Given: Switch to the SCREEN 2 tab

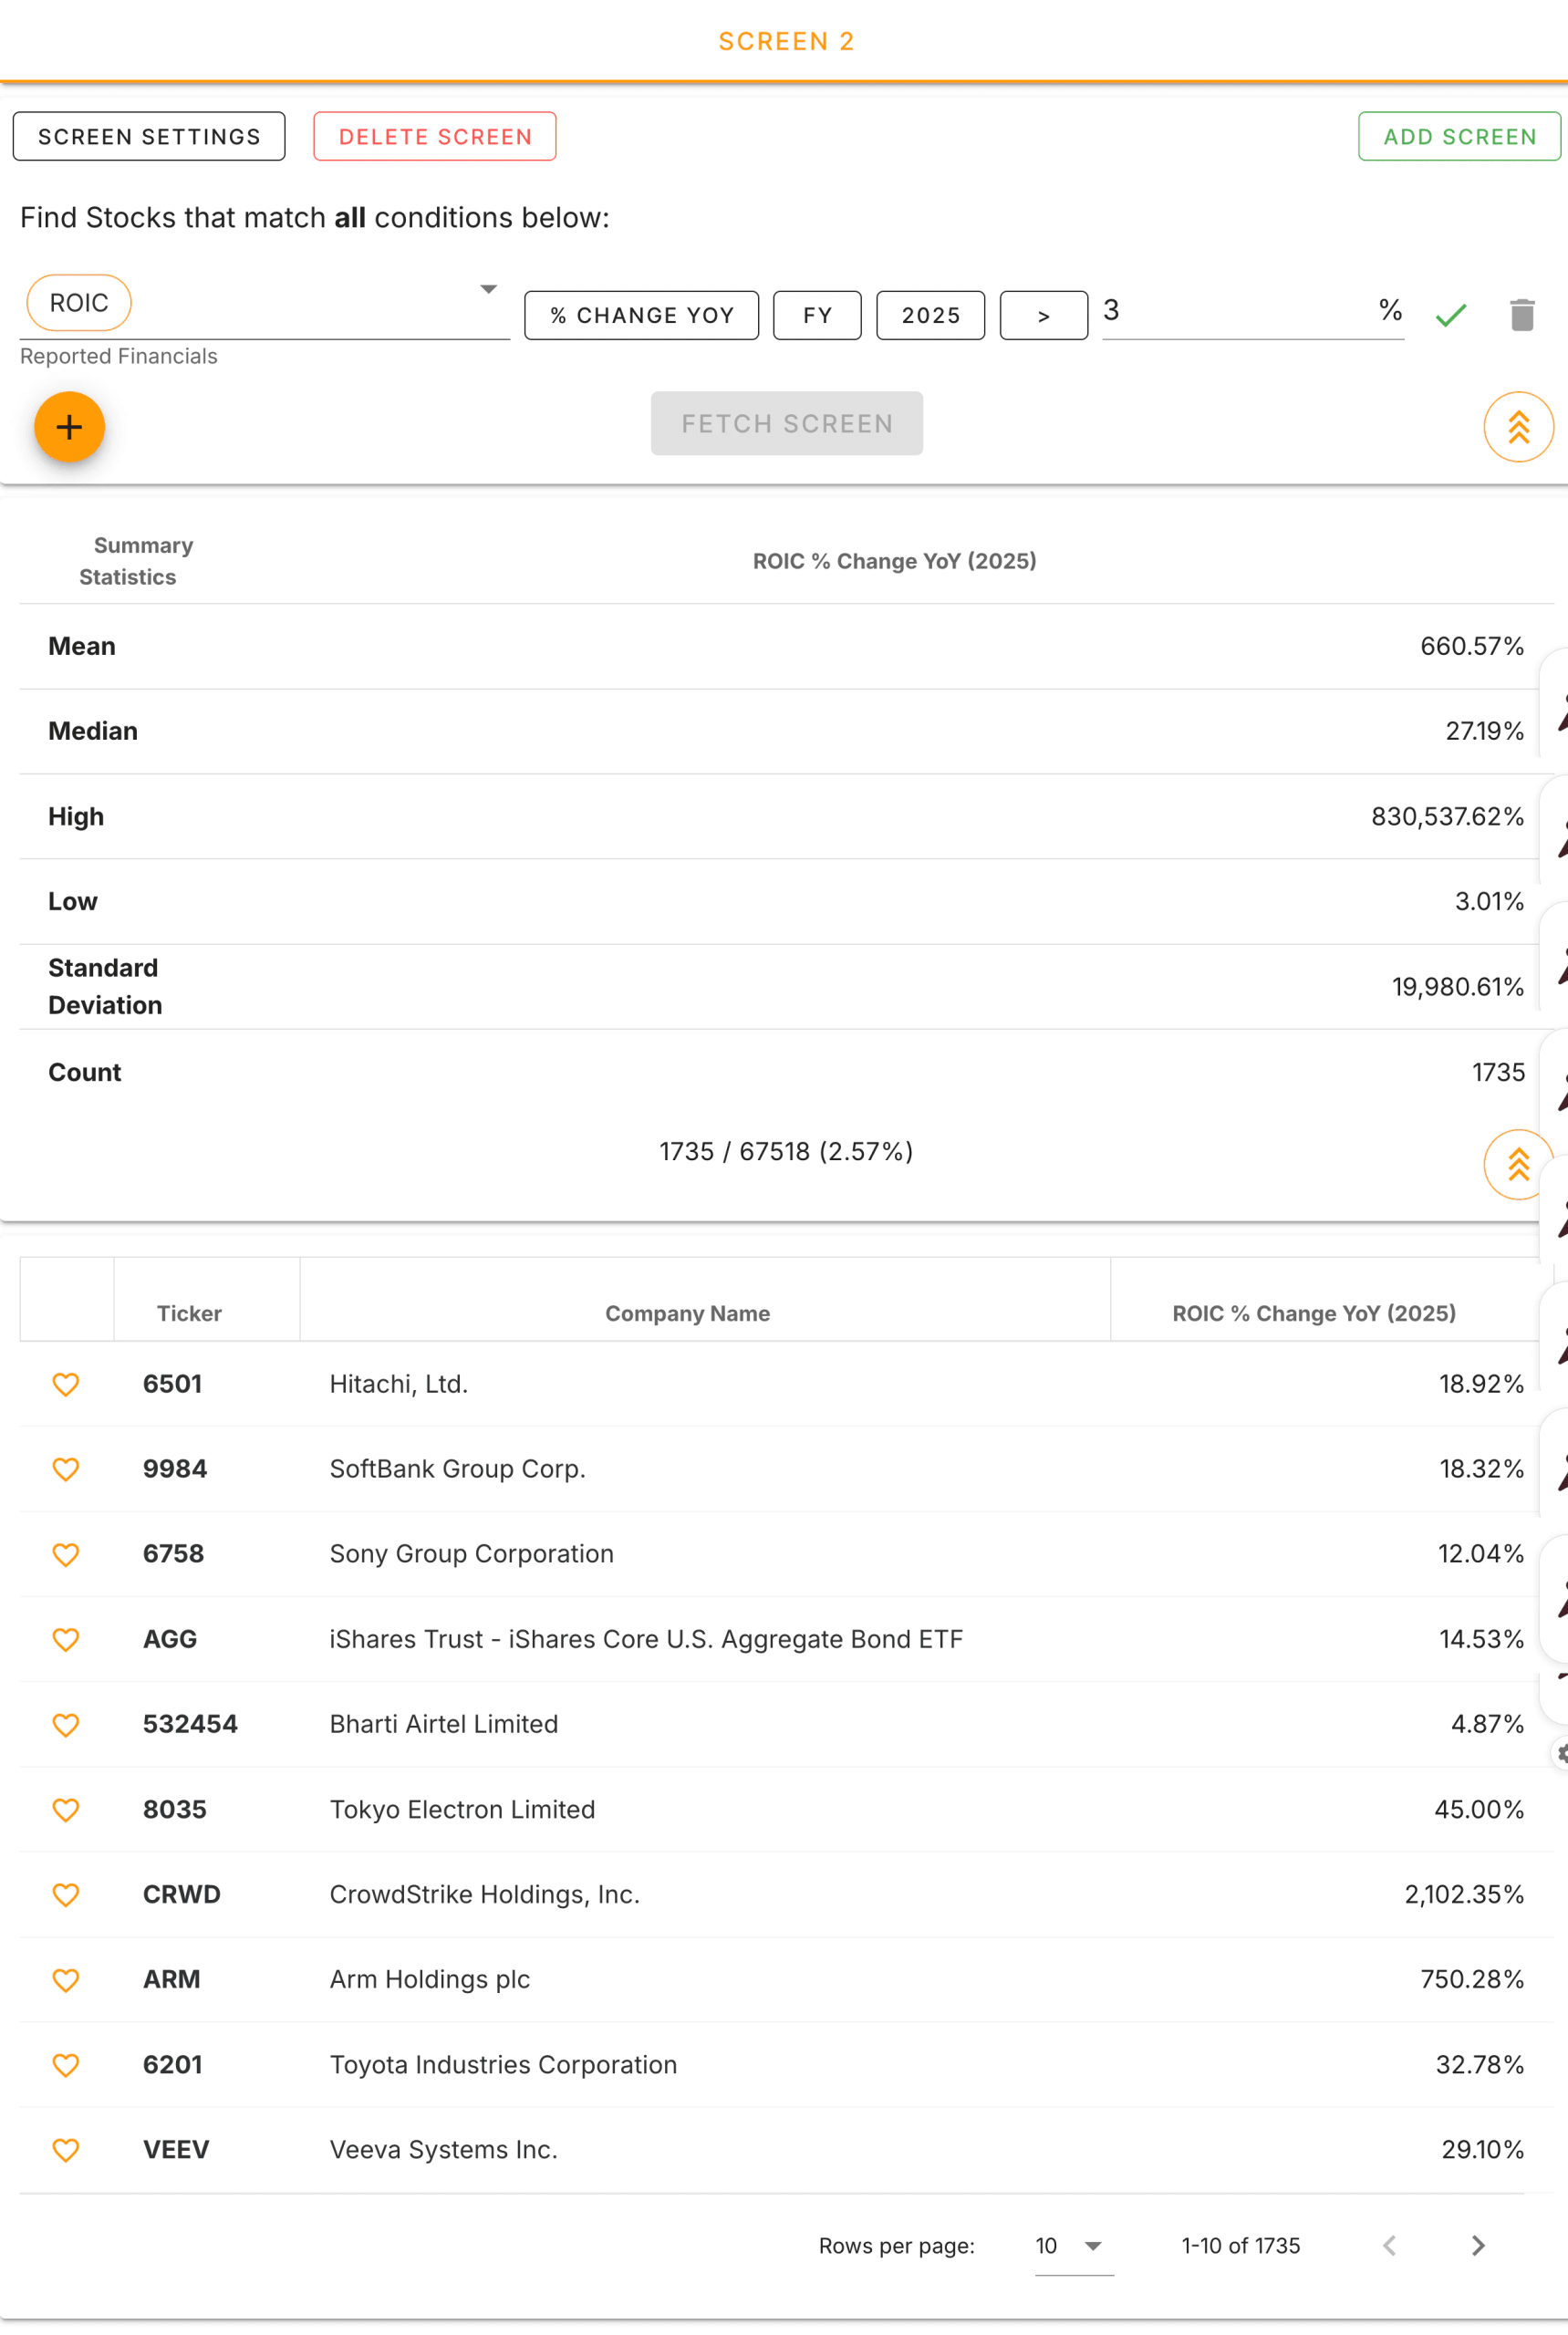Looking at the screenshot, I should (786, 41).
